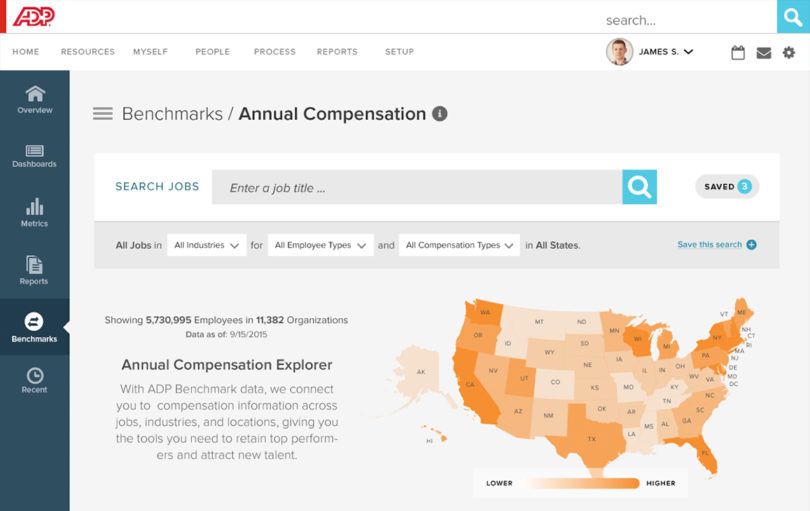The height and width of the screenshot is (511, 810).
Task: Open the Overview sidebar icon
Action: coord(35,98)
